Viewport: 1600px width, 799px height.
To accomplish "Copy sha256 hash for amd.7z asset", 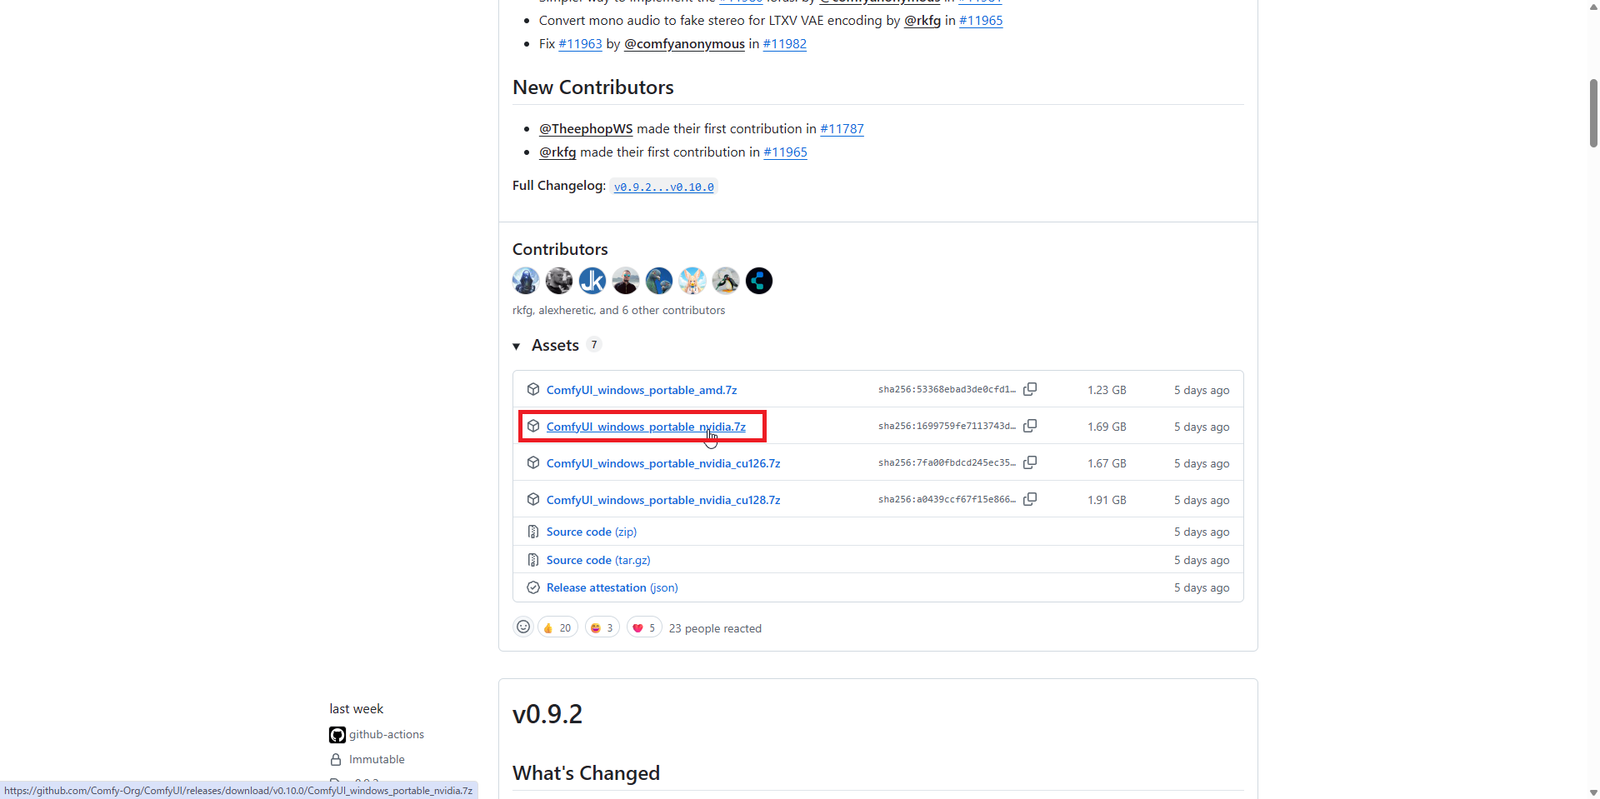I will [1030, 389].
